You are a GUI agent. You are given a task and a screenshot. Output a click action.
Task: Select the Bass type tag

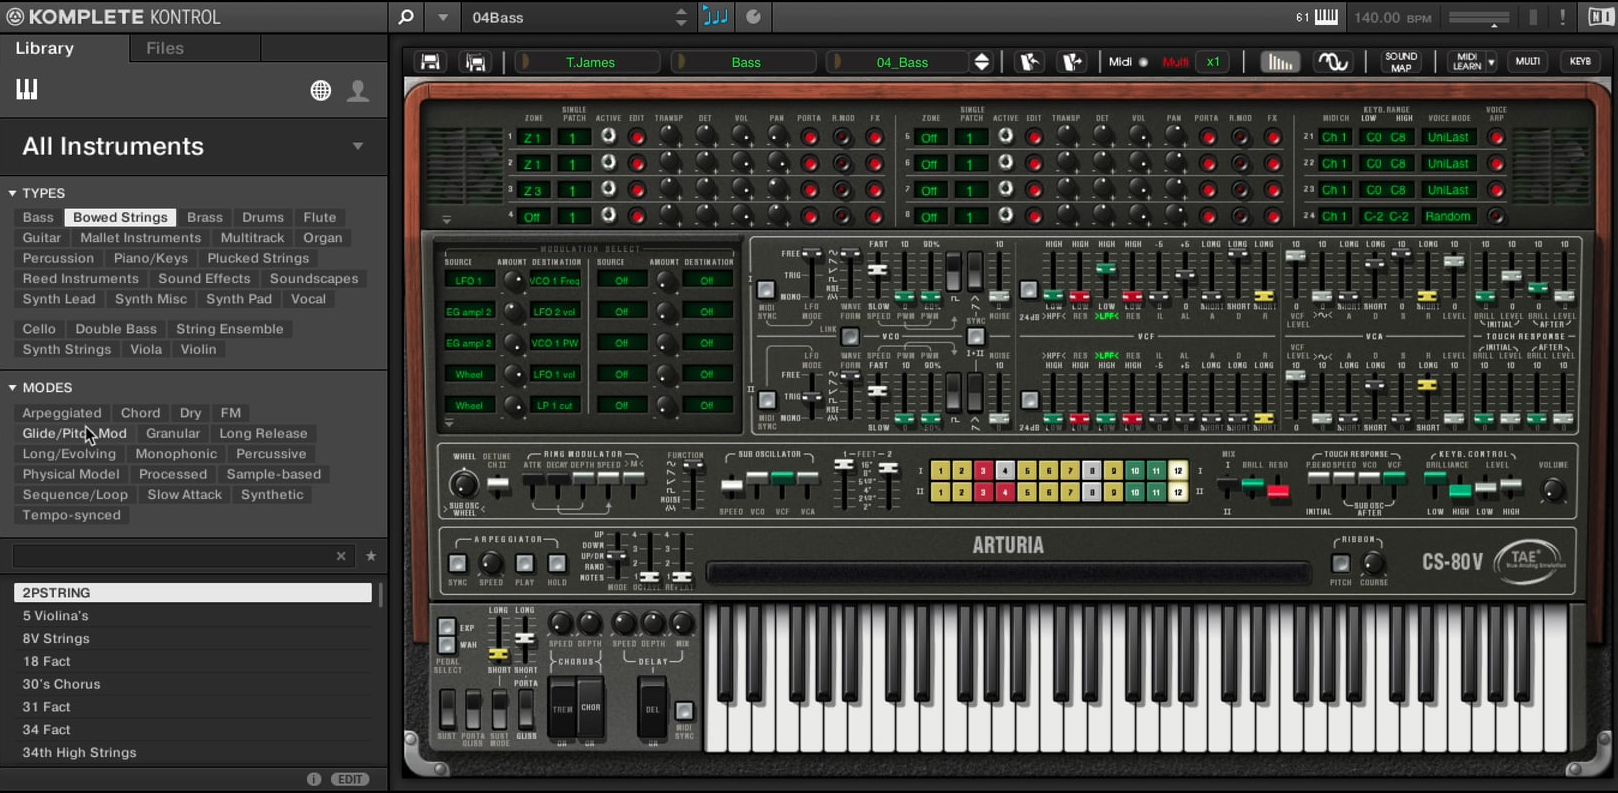tap(38, 217)
